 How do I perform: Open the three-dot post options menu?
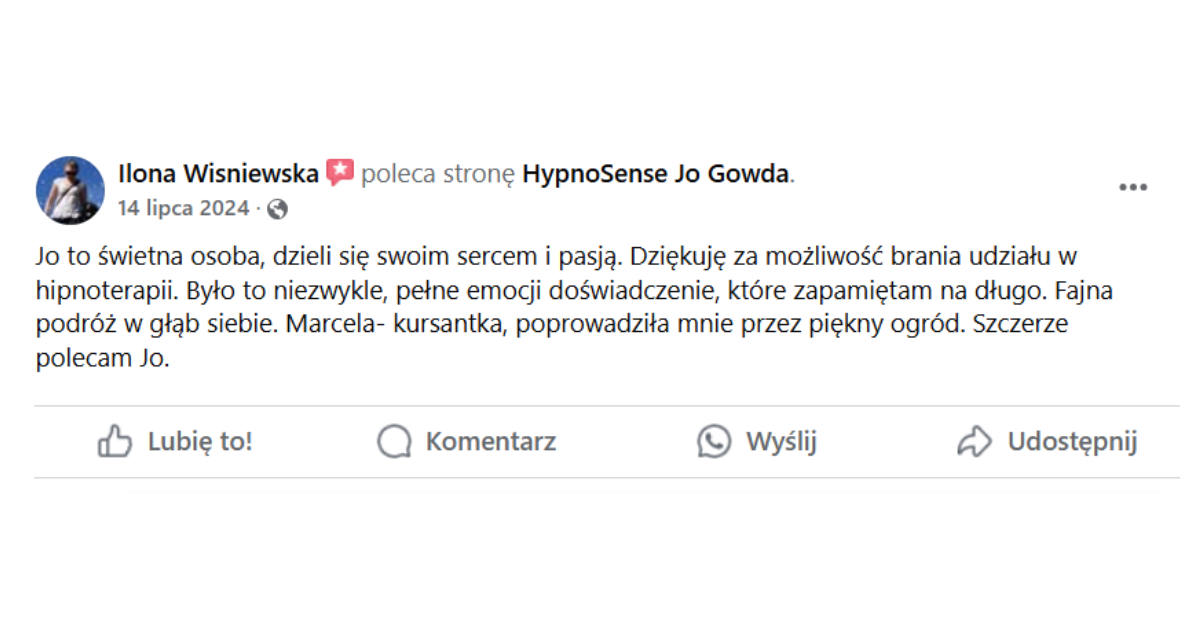tap(1132, 187)
